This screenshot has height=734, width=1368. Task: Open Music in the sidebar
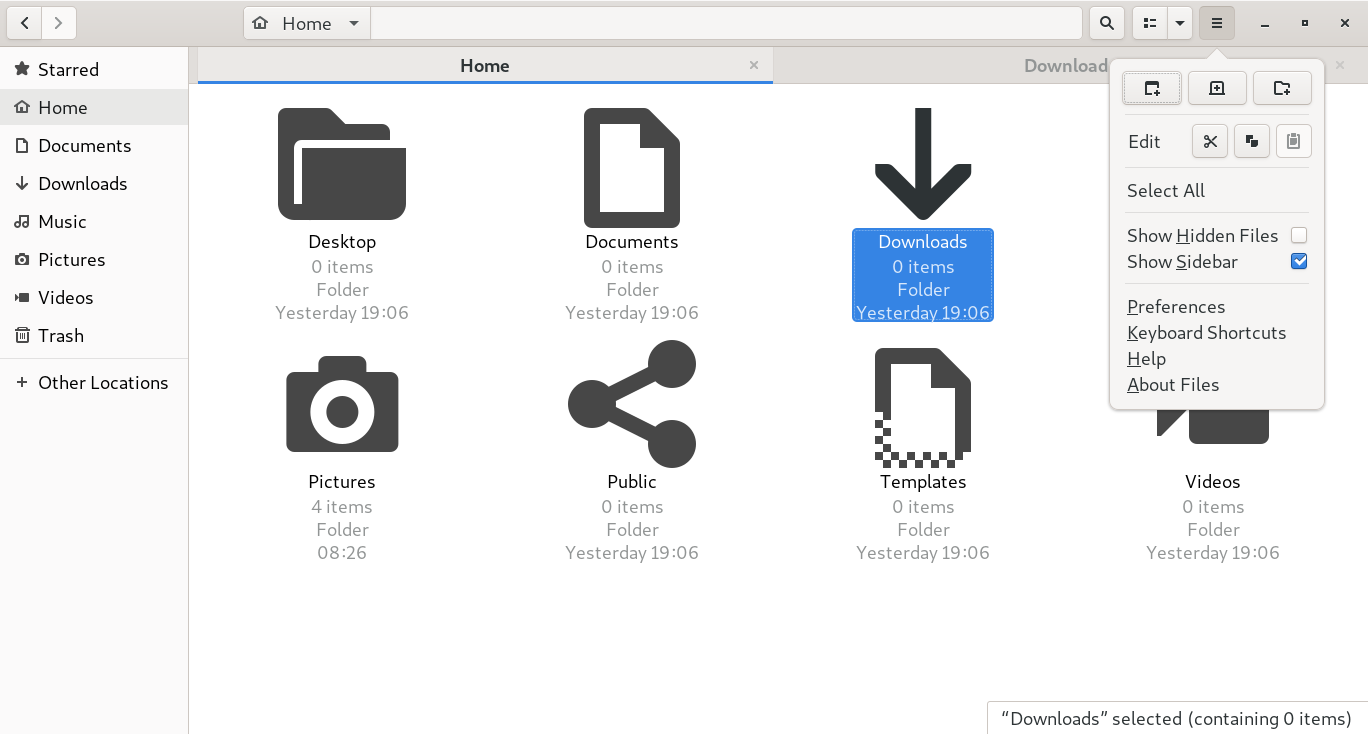coord(94,222)
